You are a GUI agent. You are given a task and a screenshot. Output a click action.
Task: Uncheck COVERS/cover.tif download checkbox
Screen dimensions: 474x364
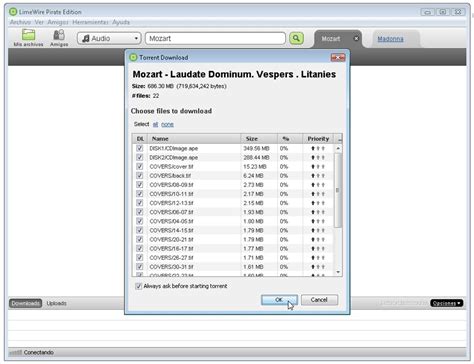click(140, 167)
